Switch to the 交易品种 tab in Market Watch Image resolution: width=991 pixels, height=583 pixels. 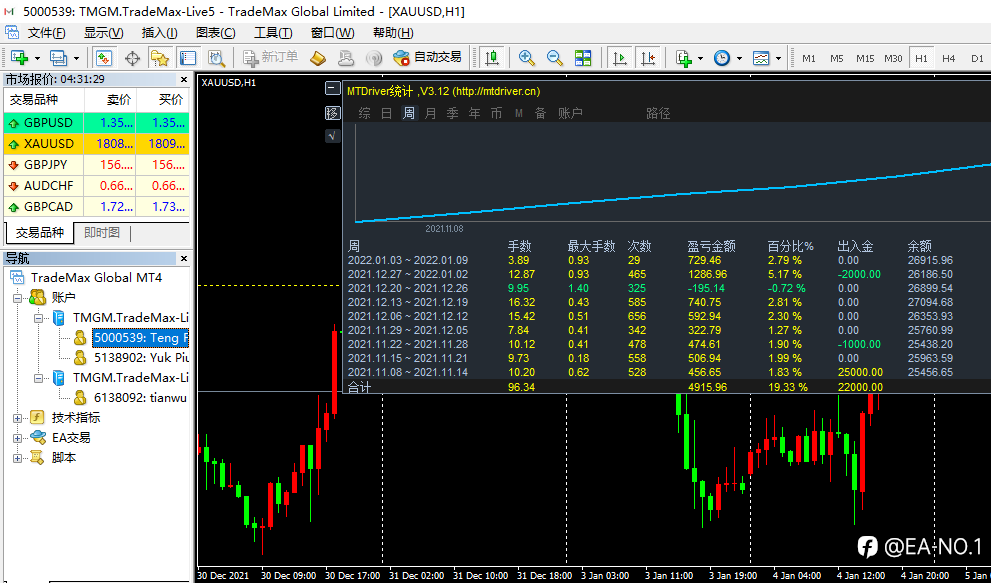click(x=39, y=233)
